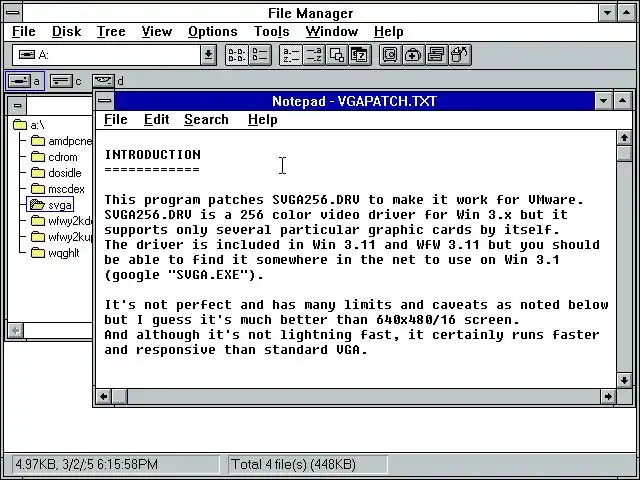The width and height of the screenshot is (640, 480).
Task: Click the sort by date toolbar icon
Action: (x=360, y=55)
